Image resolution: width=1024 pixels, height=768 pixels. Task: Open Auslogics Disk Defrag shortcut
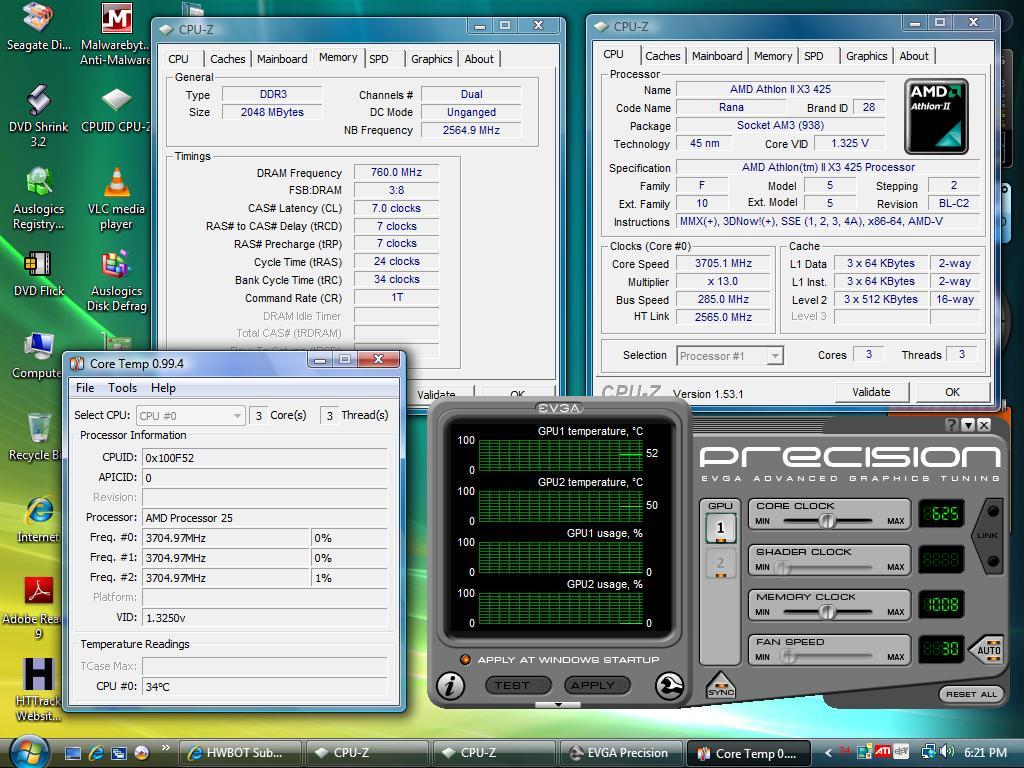pyautogui.click(x=116, y=281)
